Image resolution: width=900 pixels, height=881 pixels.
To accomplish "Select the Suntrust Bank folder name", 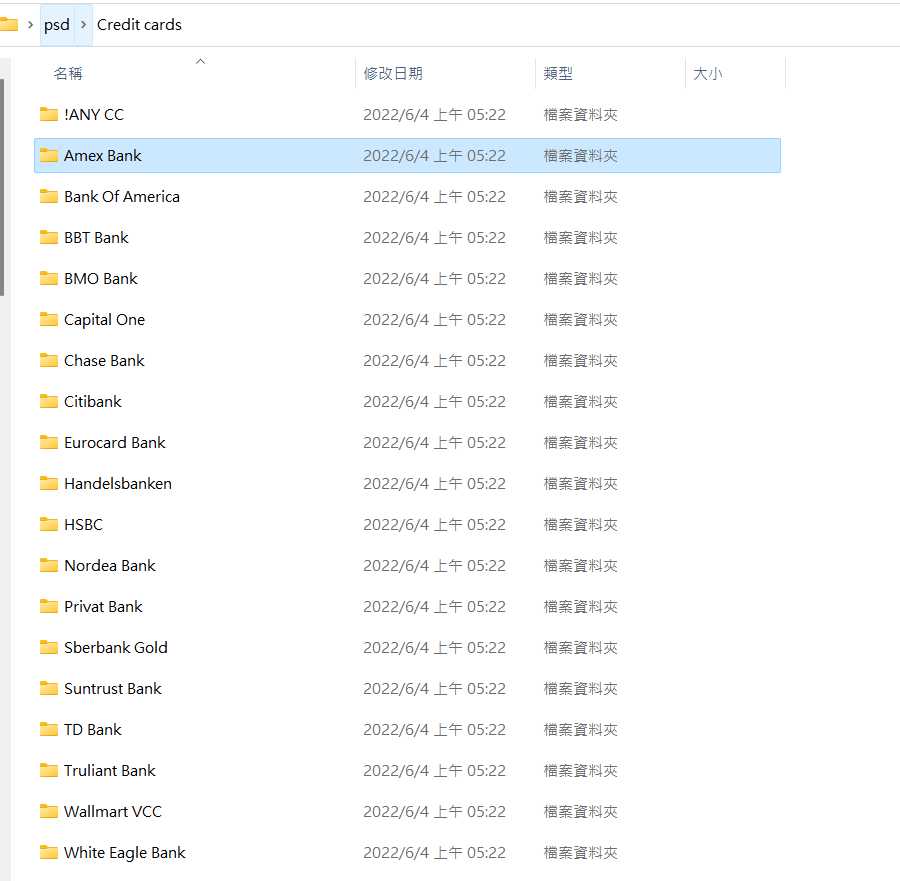I will [x=112, y=689].
